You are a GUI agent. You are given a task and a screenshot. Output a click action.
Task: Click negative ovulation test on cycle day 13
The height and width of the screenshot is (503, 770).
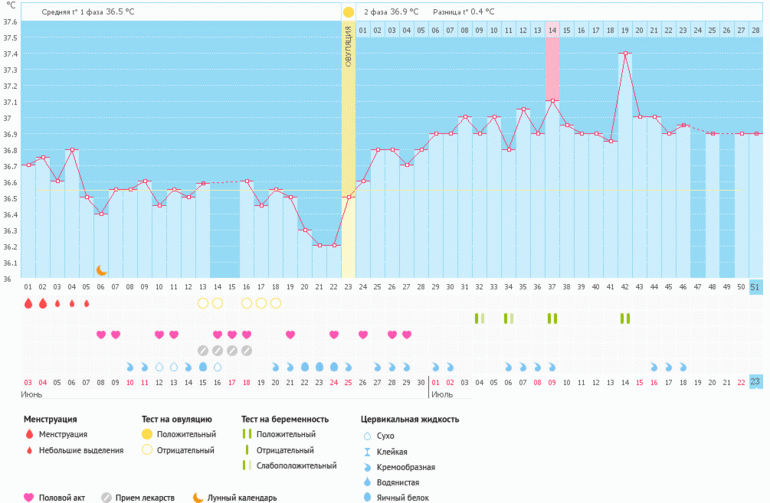[x=203, y=303]
